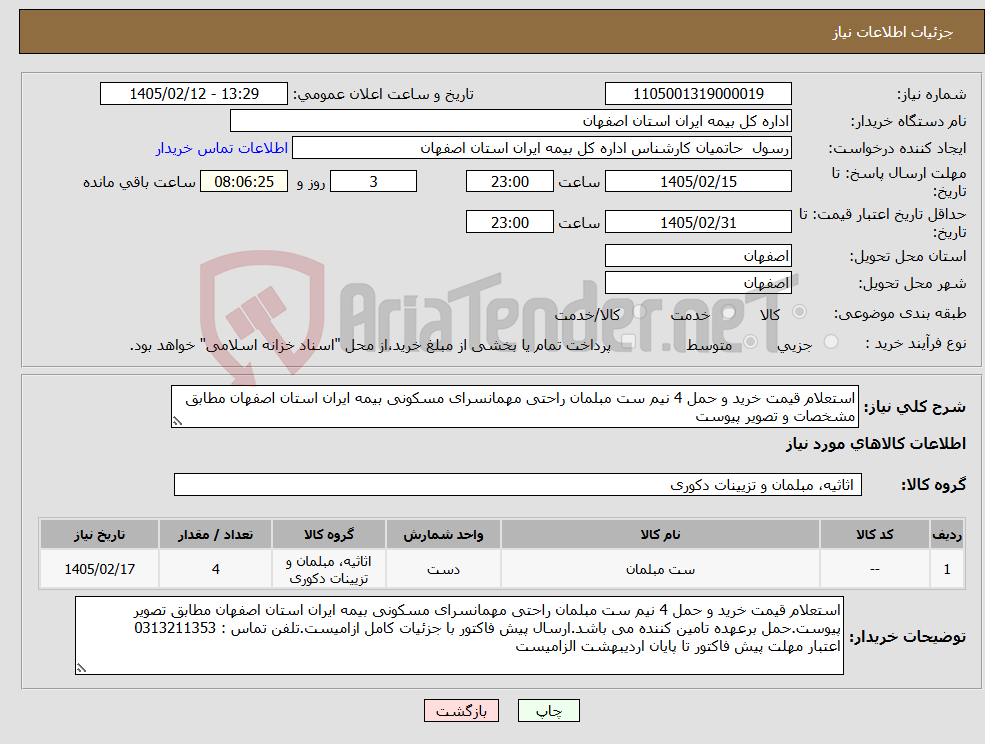The image size is (985, 744).
Task: Click the response deadline time 23:00 field
Action: point(509,182)
